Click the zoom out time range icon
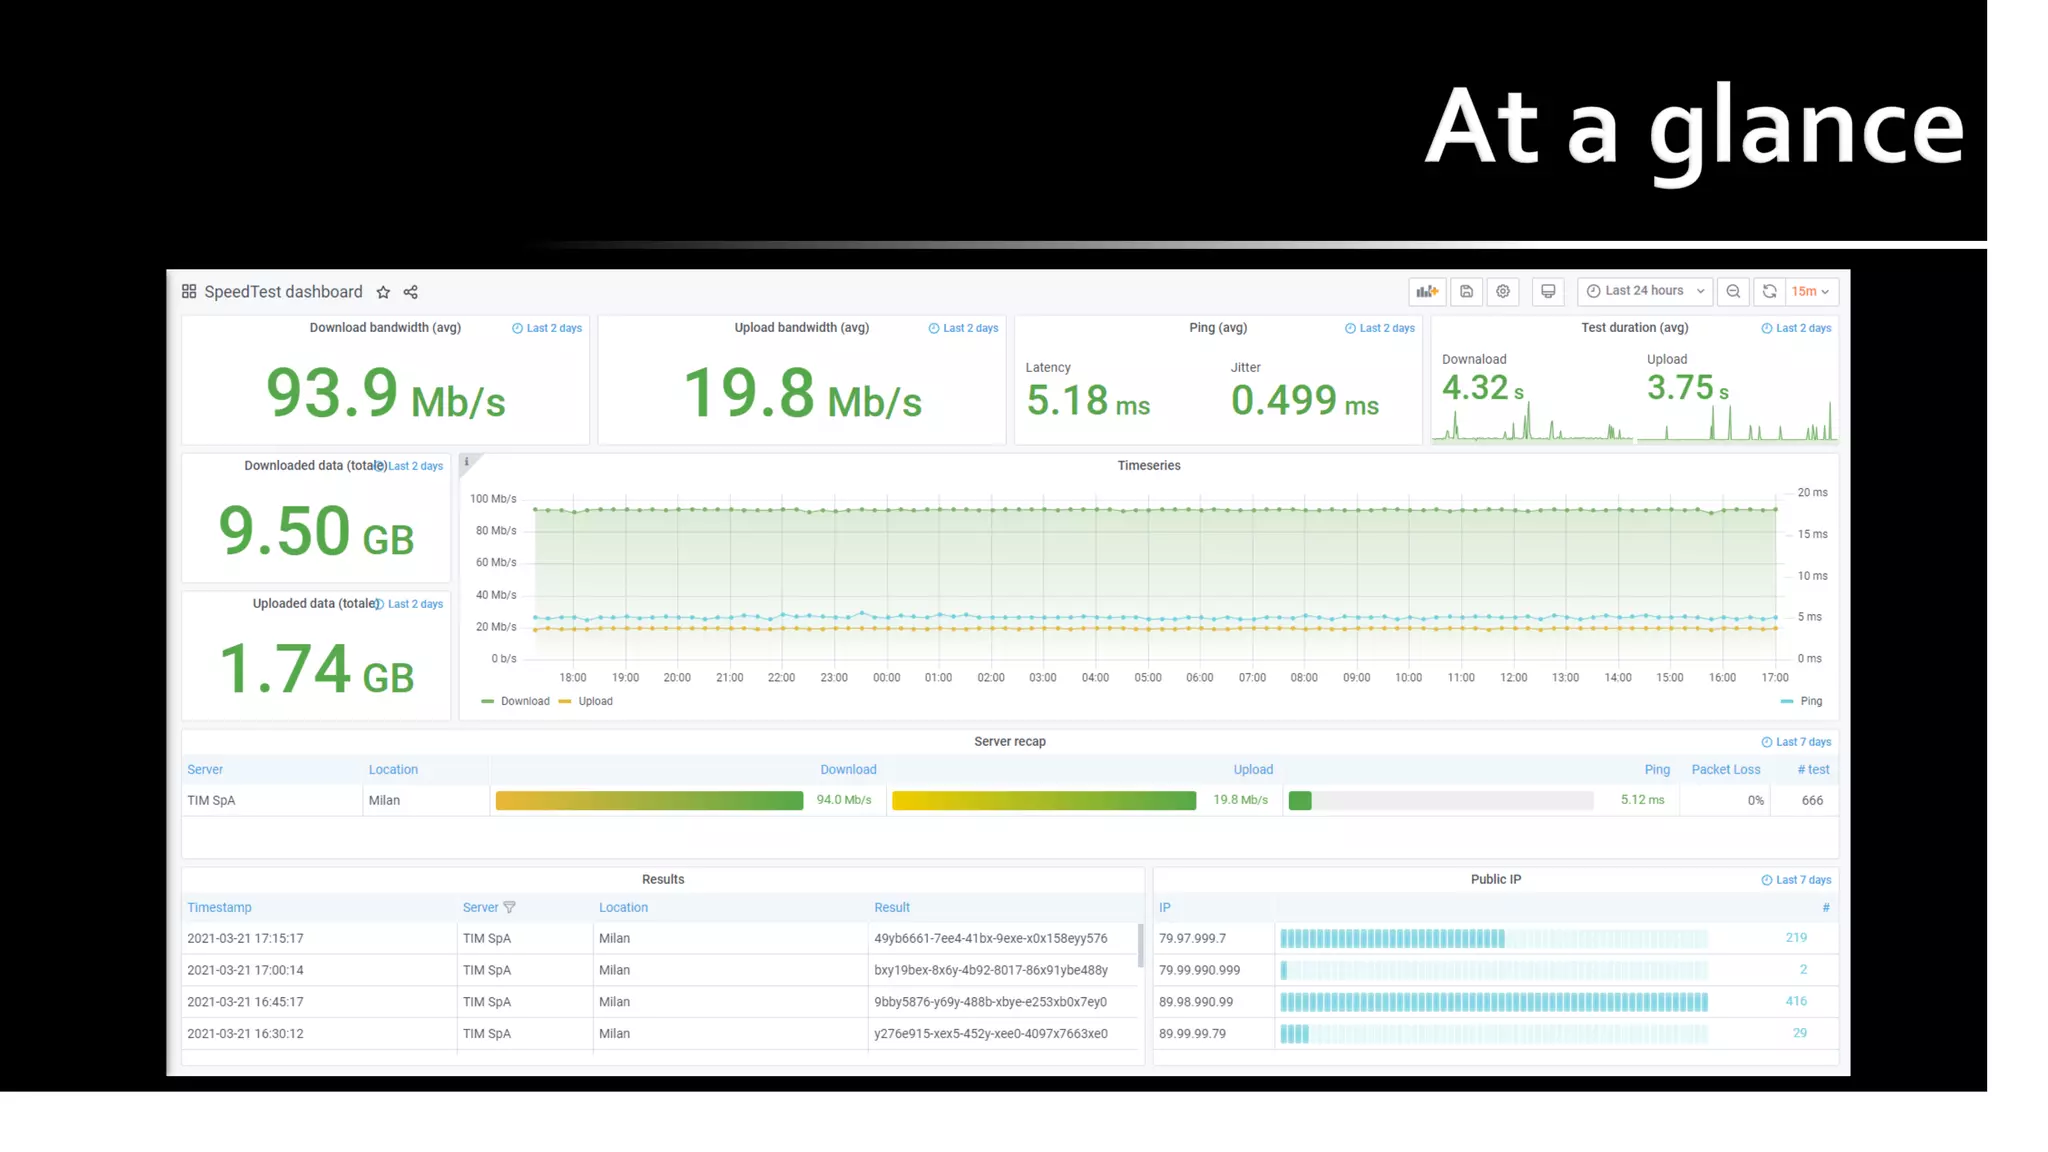Image resolution: width=2048 pixels, height=1152 pixels. pos(1733,291)
